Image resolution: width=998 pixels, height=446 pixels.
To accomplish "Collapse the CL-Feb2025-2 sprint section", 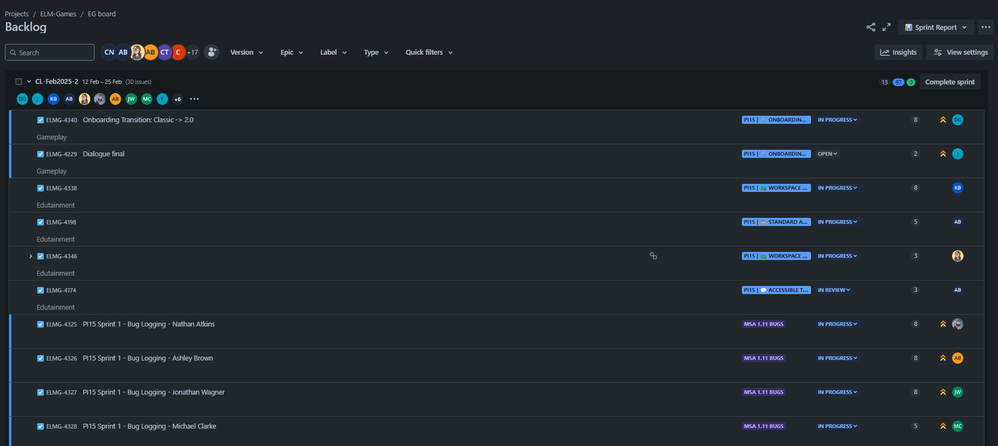I will [29, 81].
